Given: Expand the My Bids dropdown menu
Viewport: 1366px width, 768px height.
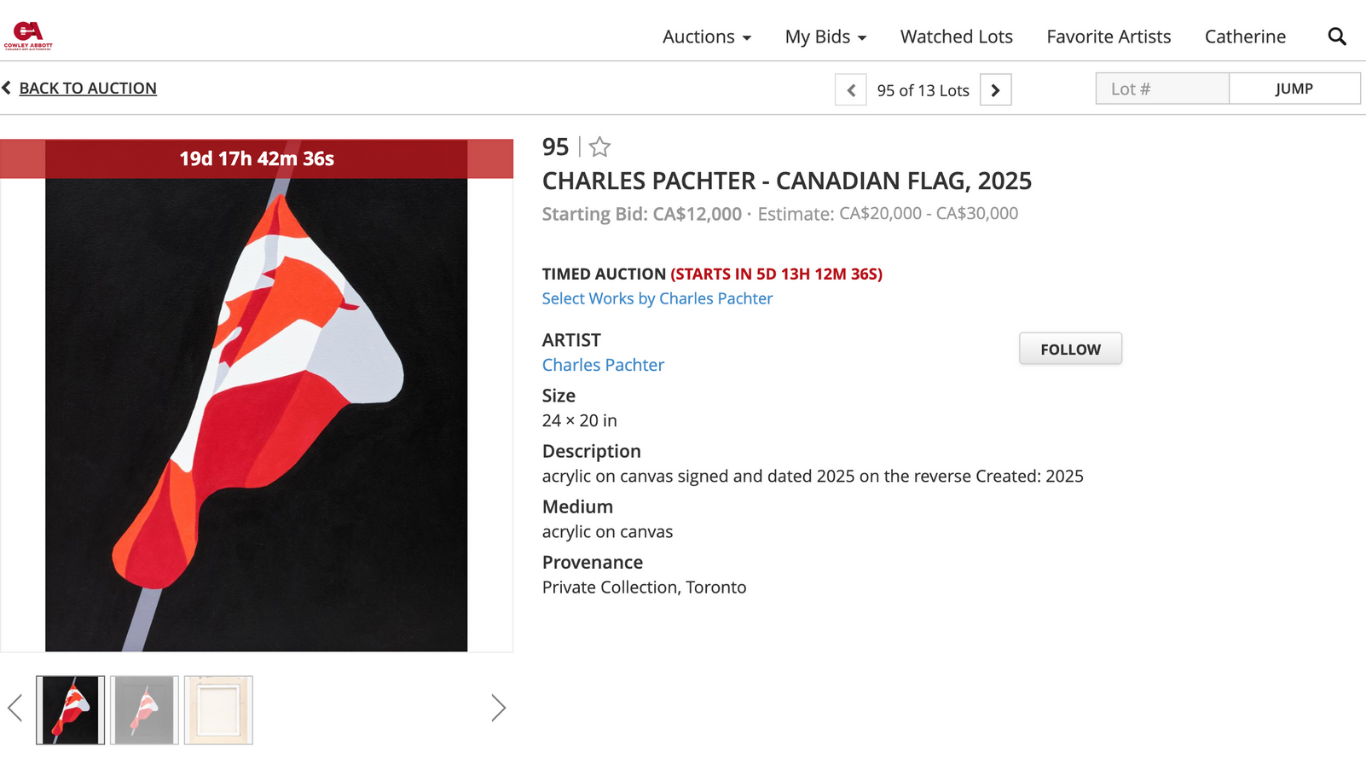Looking at the screenshot, I should 825,37.
